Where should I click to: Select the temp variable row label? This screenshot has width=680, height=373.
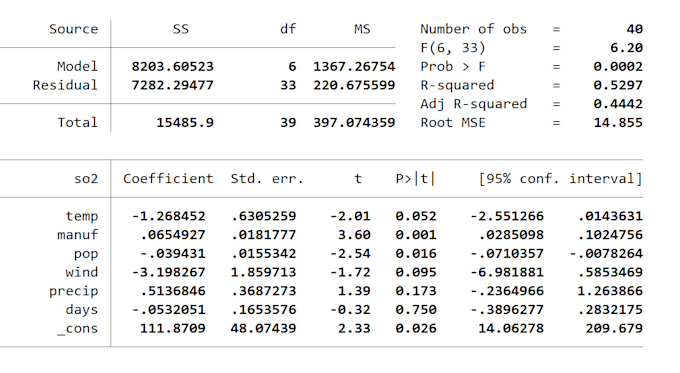click(82, 216)
